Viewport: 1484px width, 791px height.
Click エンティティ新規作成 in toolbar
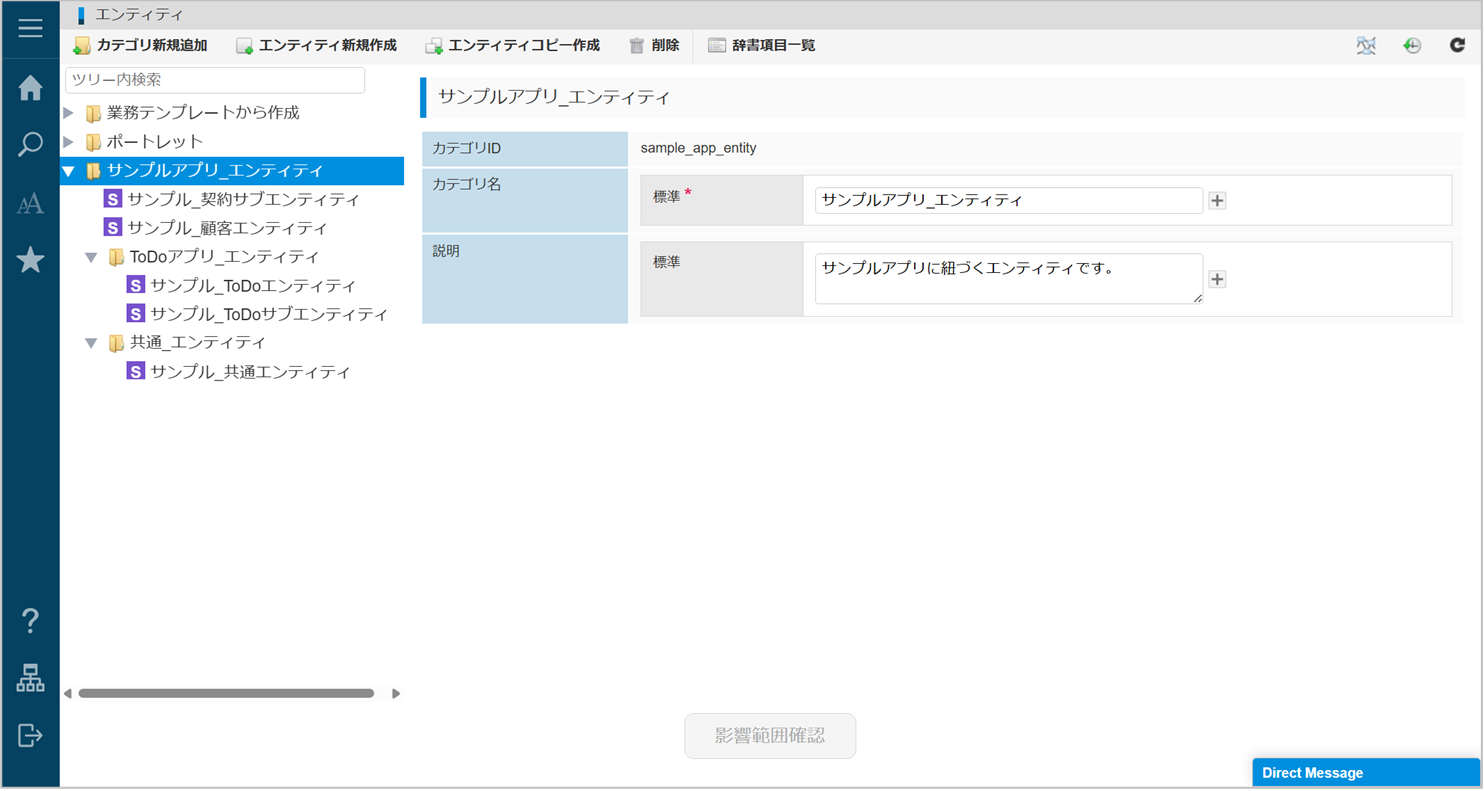[316, 46]
